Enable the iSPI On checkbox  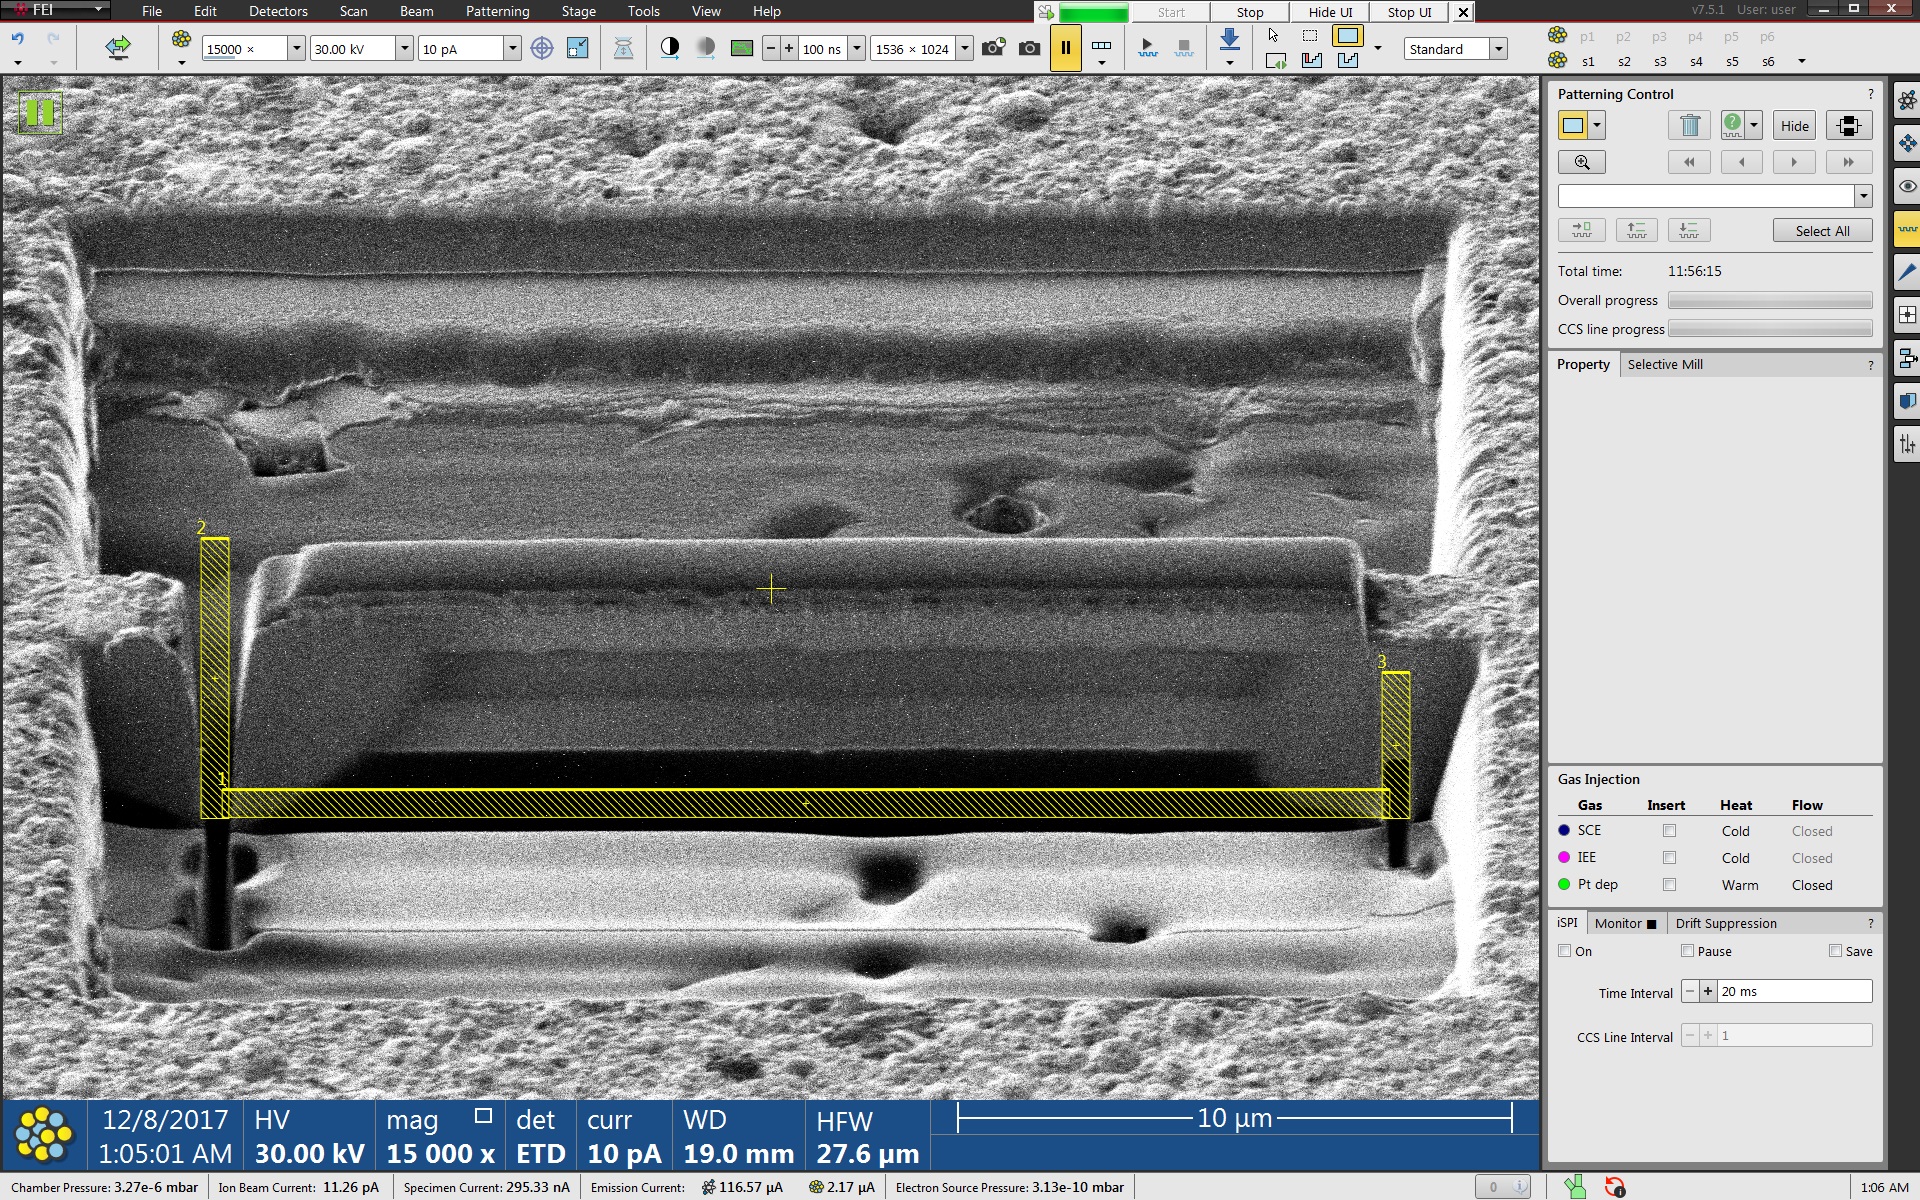pos(1565,951)
